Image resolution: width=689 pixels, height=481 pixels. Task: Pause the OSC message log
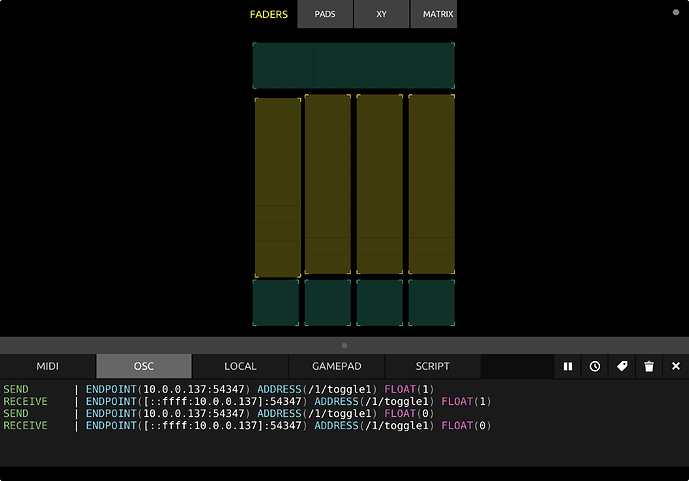coord(568,367)
